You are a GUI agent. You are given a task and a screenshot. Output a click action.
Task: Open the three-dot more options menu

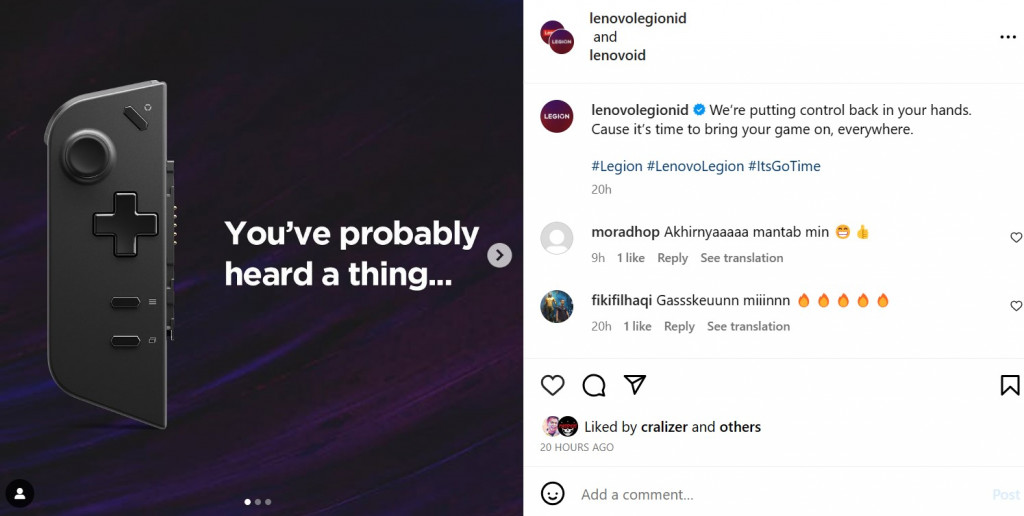1007,37
